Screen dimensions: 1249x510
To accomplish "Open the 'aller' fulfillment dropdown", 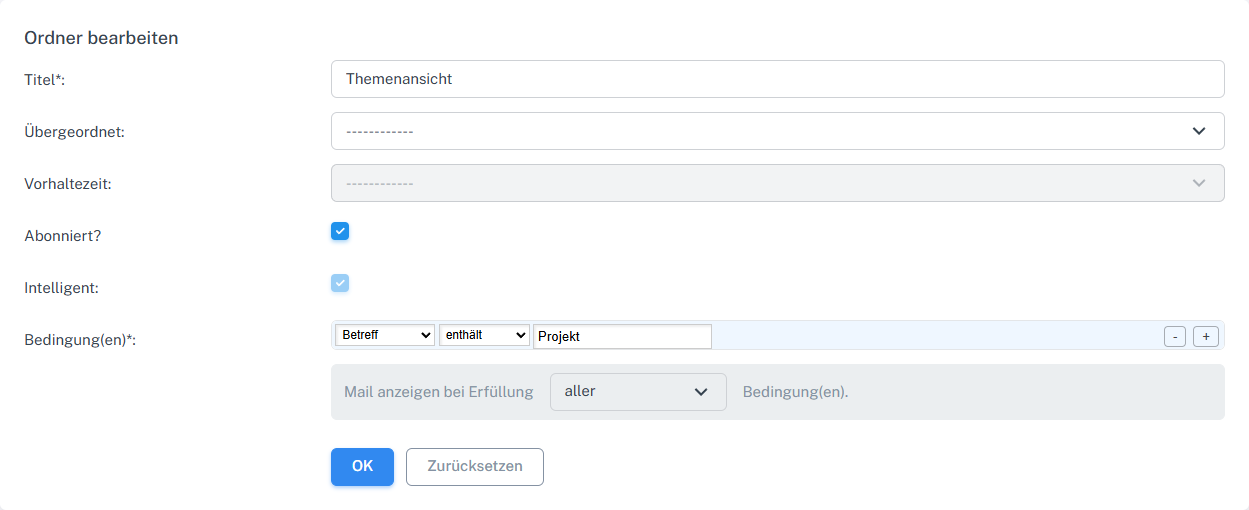I will 638,392.
